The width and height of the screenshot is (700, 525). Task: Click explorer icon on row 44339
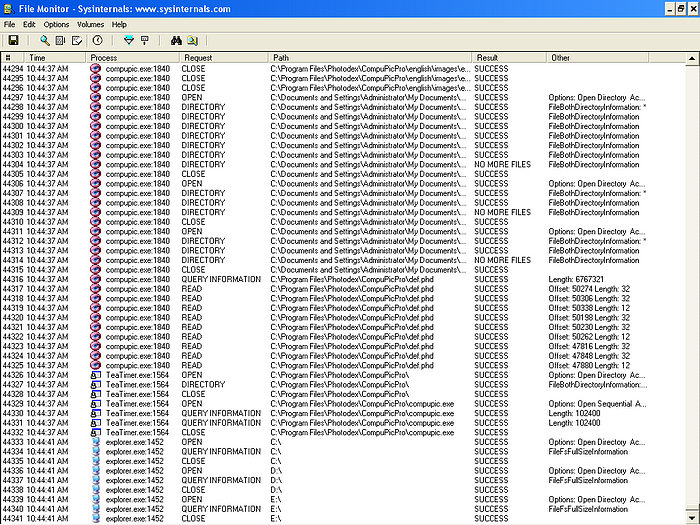96,499
